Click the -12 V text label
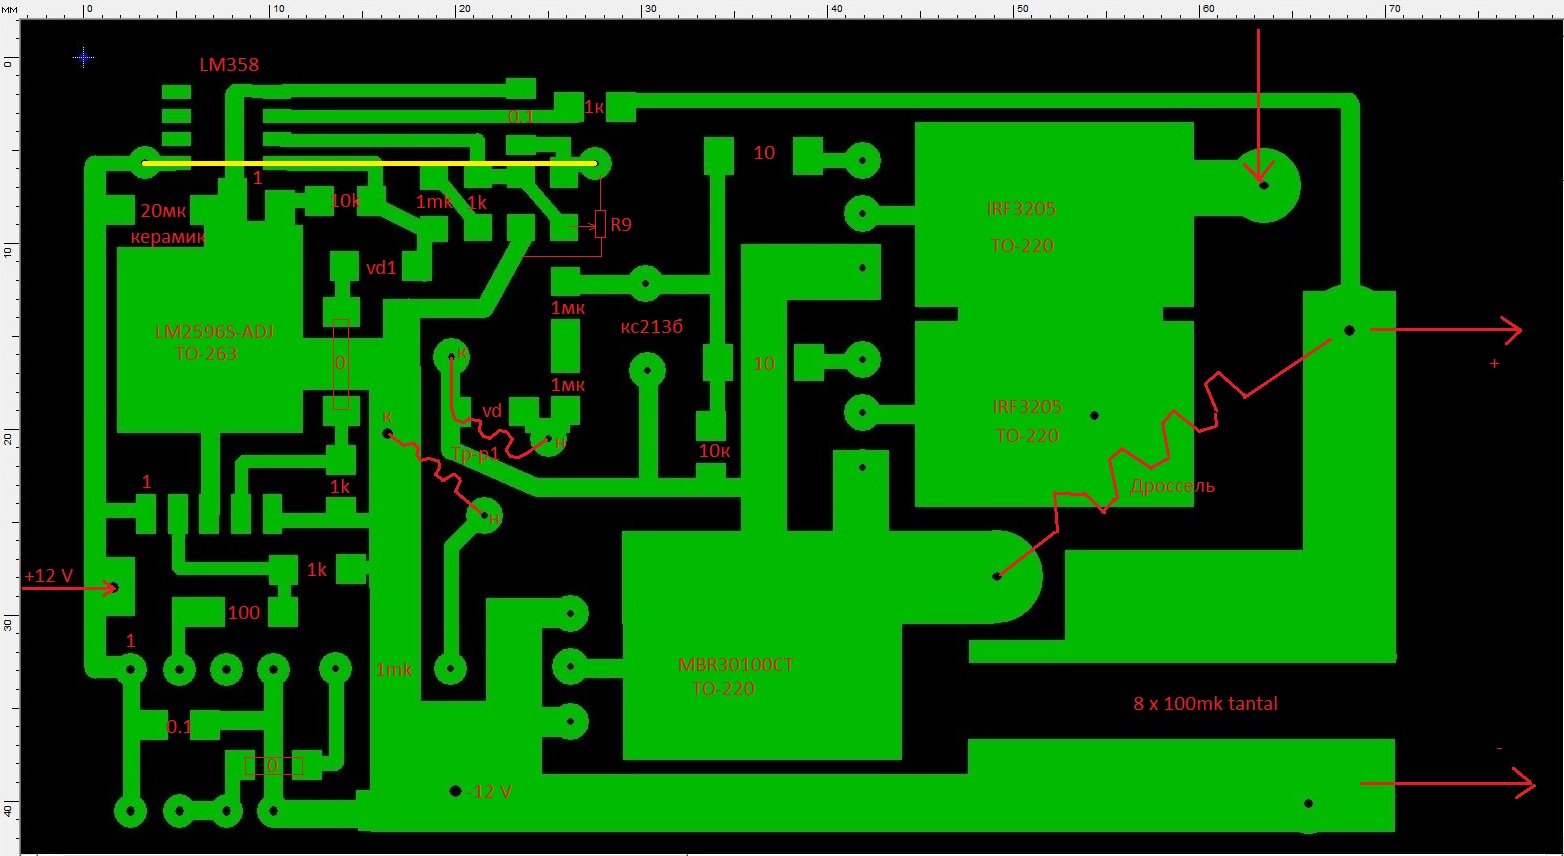Screen dimensions: 1564x856 pyautogui.click(x=489, y=791)
